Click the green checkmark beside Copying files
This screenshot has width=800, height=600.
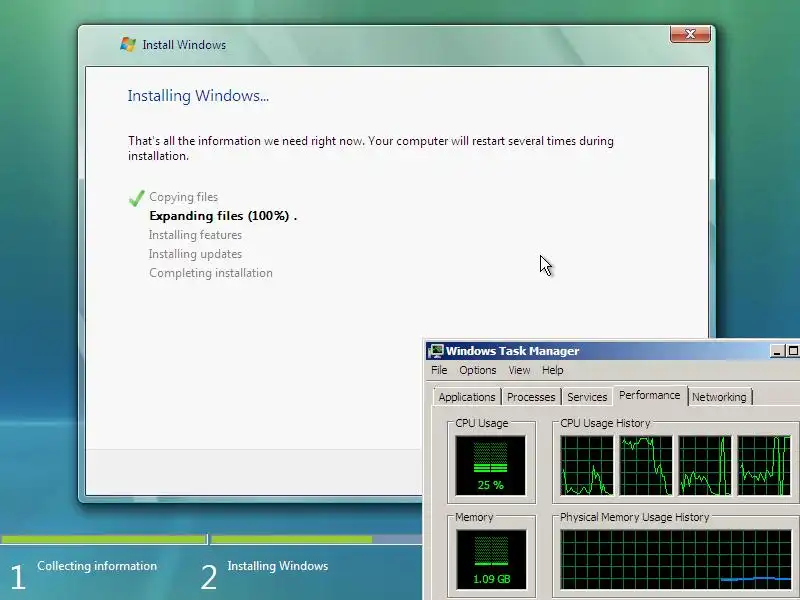click(136, 198)
